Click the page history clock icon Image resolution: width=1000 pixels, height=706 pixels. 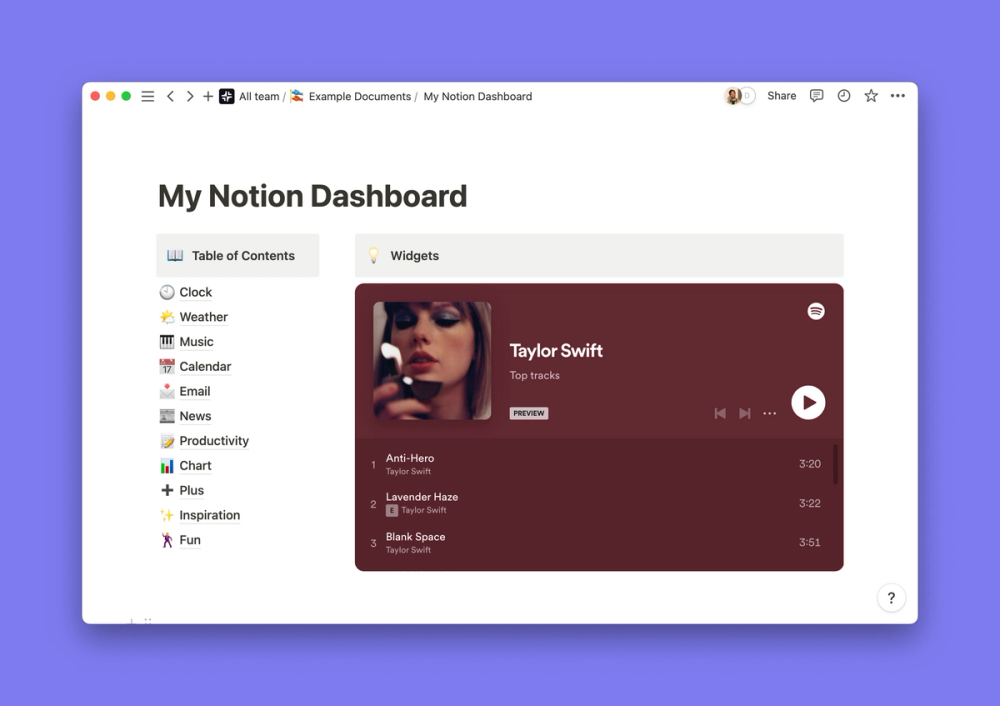pos(844,95)
